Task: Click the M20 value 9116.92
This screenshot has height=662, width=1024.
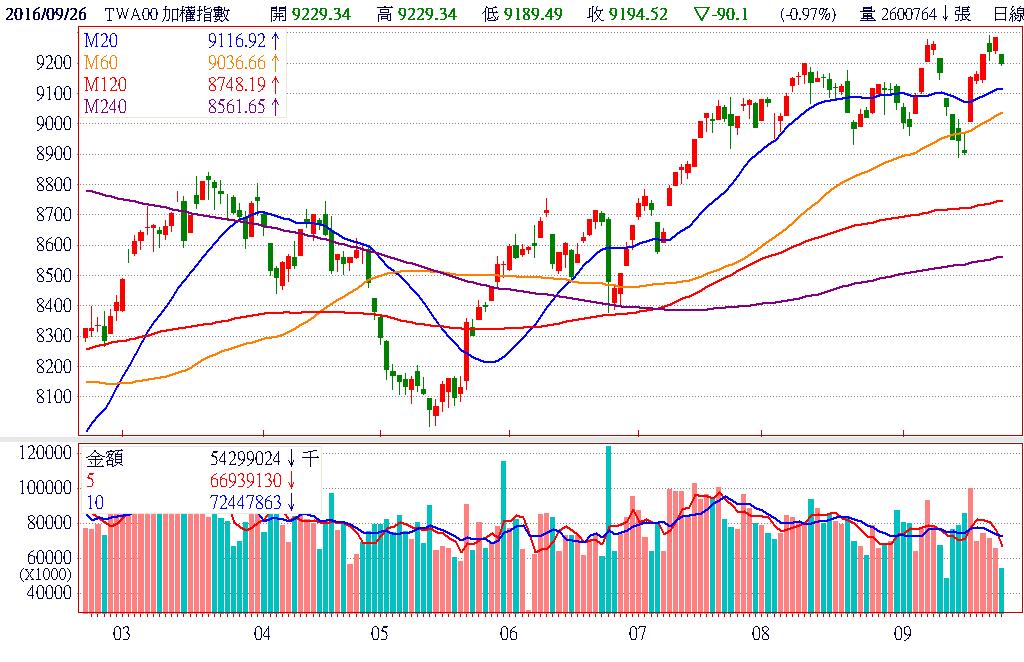Action: pos(237,40)
